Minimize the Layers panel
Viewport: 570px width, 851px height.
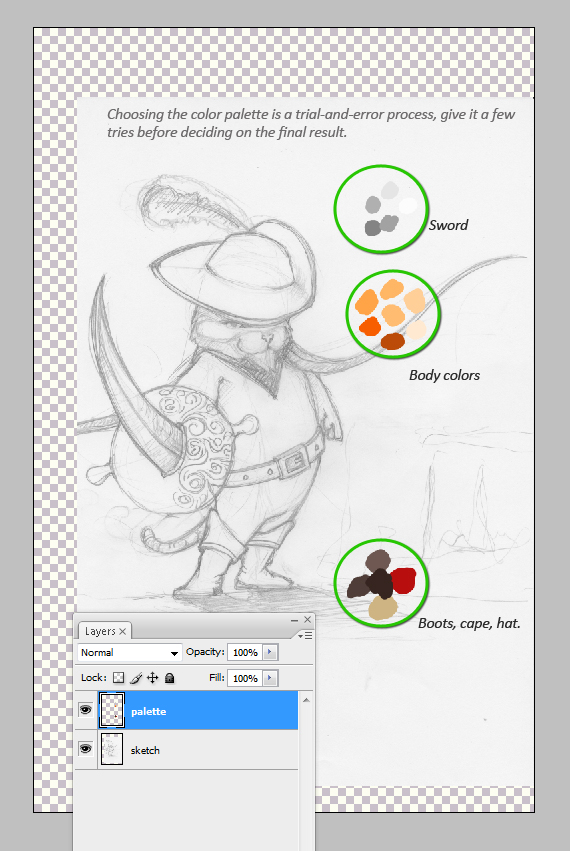click(294, 620)
